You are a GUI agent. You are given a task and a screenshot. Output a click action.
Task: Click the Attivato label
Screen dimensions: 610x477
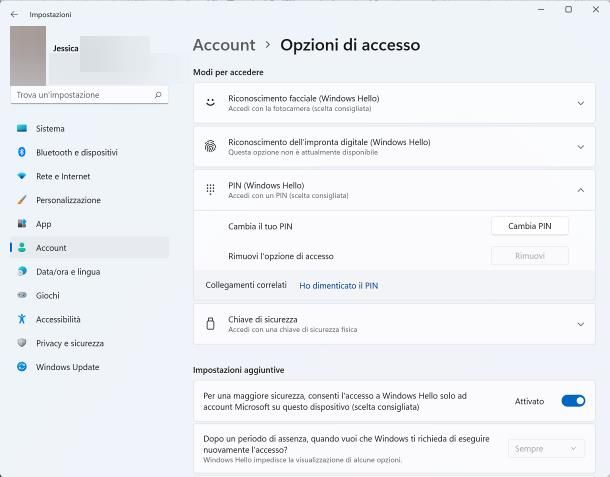(x=529, y=401)
